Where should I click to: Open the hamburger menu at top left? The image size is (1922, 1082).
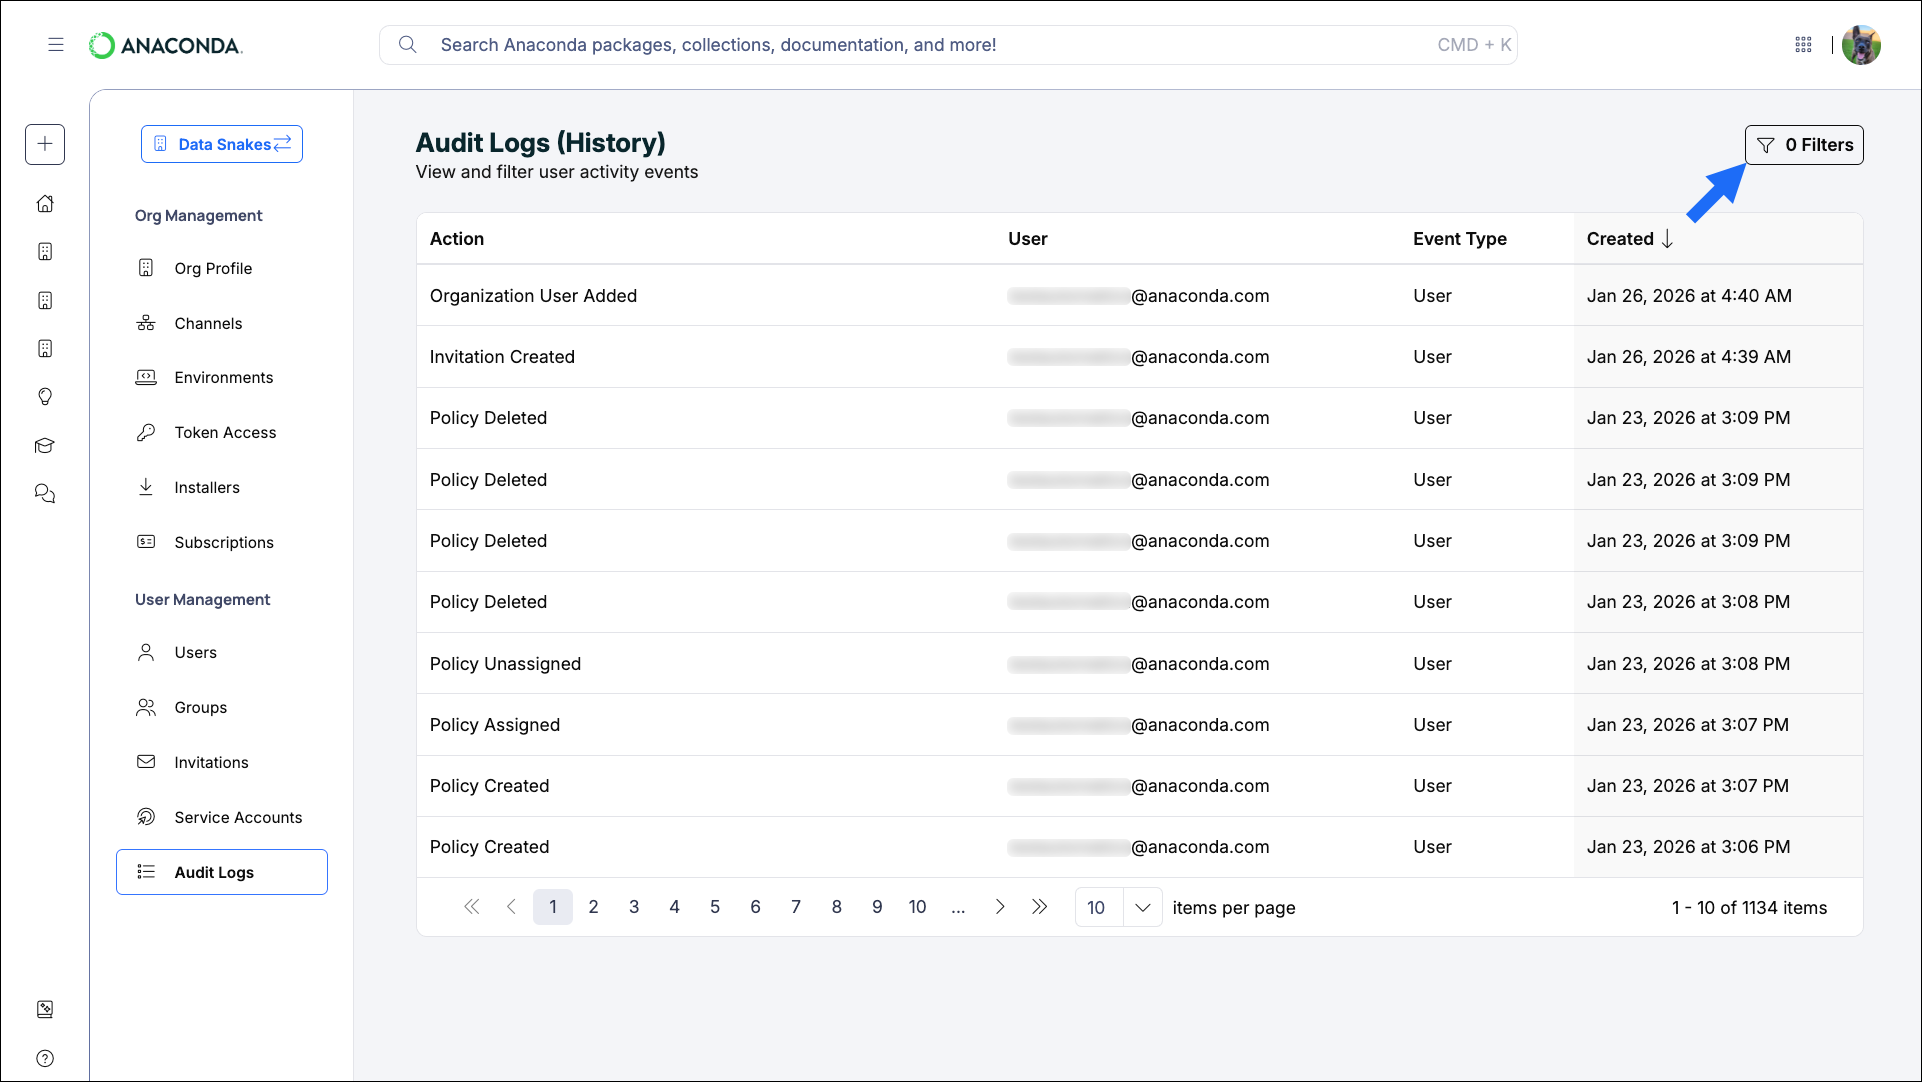56,45
